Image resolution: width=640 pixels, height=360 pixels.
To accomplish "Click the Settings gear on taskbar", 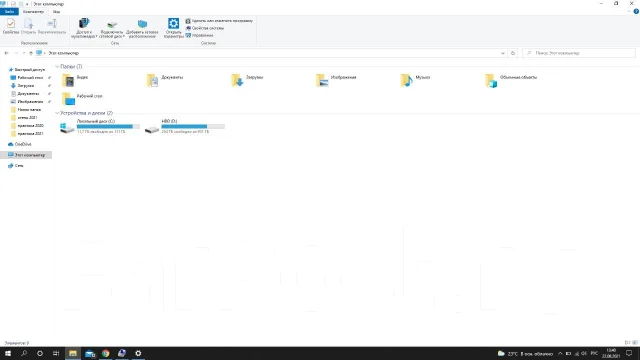I will click(138, 353).
